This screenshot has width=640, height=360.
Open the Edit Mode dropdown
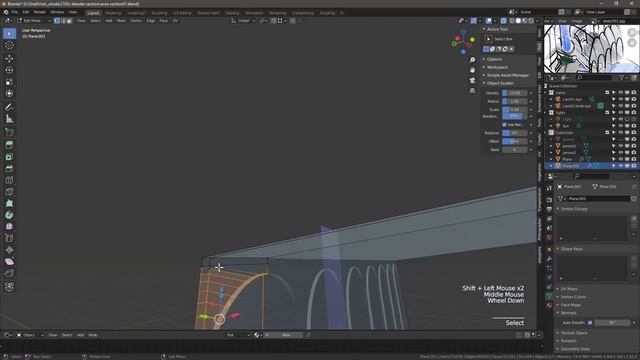[33, 20]
